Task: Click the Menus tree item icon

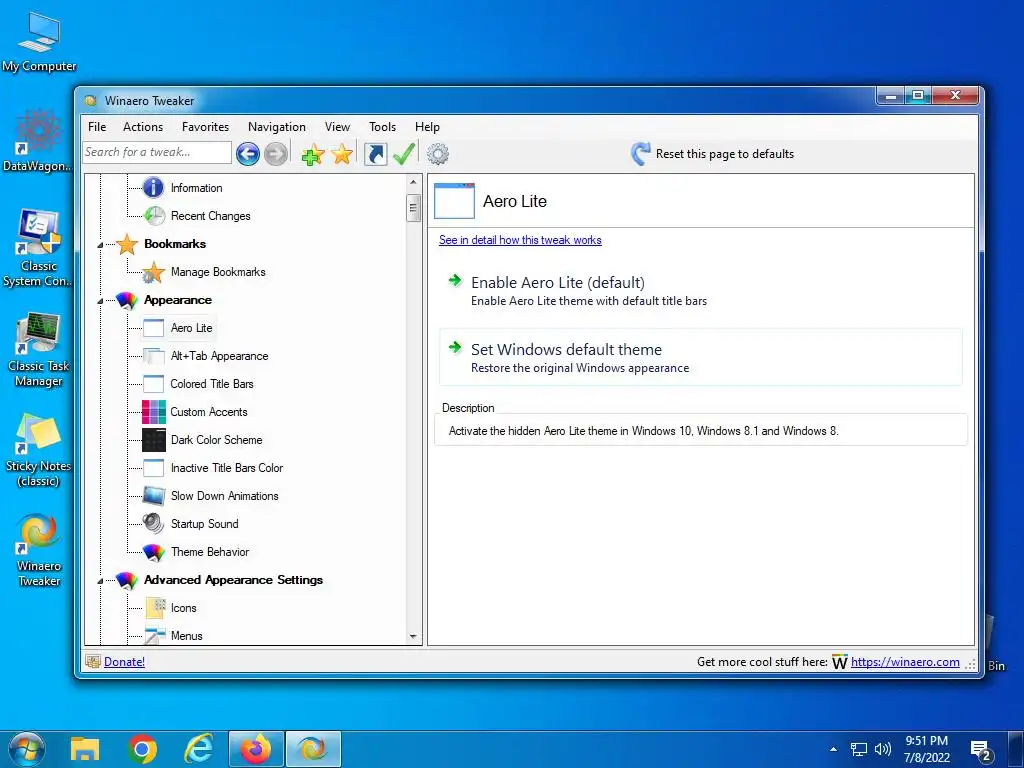Action: click(155, 635)
